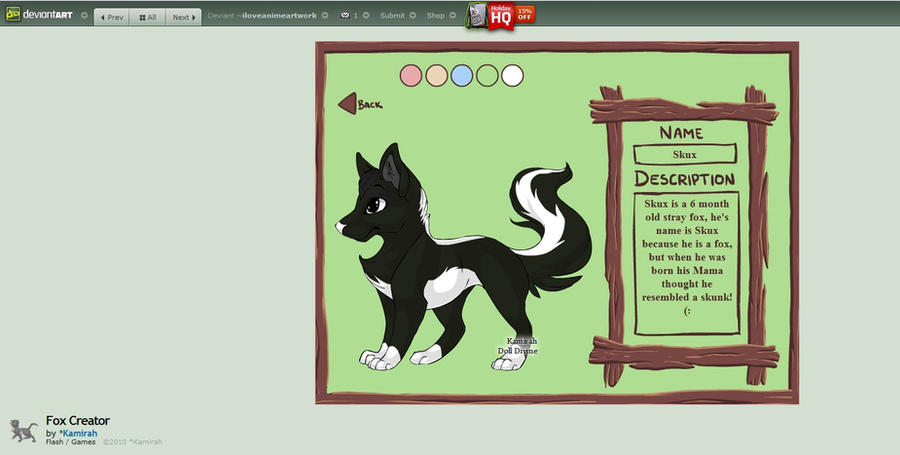
Task: Expand the messages dropdown arrow
Action: (366, 15)
